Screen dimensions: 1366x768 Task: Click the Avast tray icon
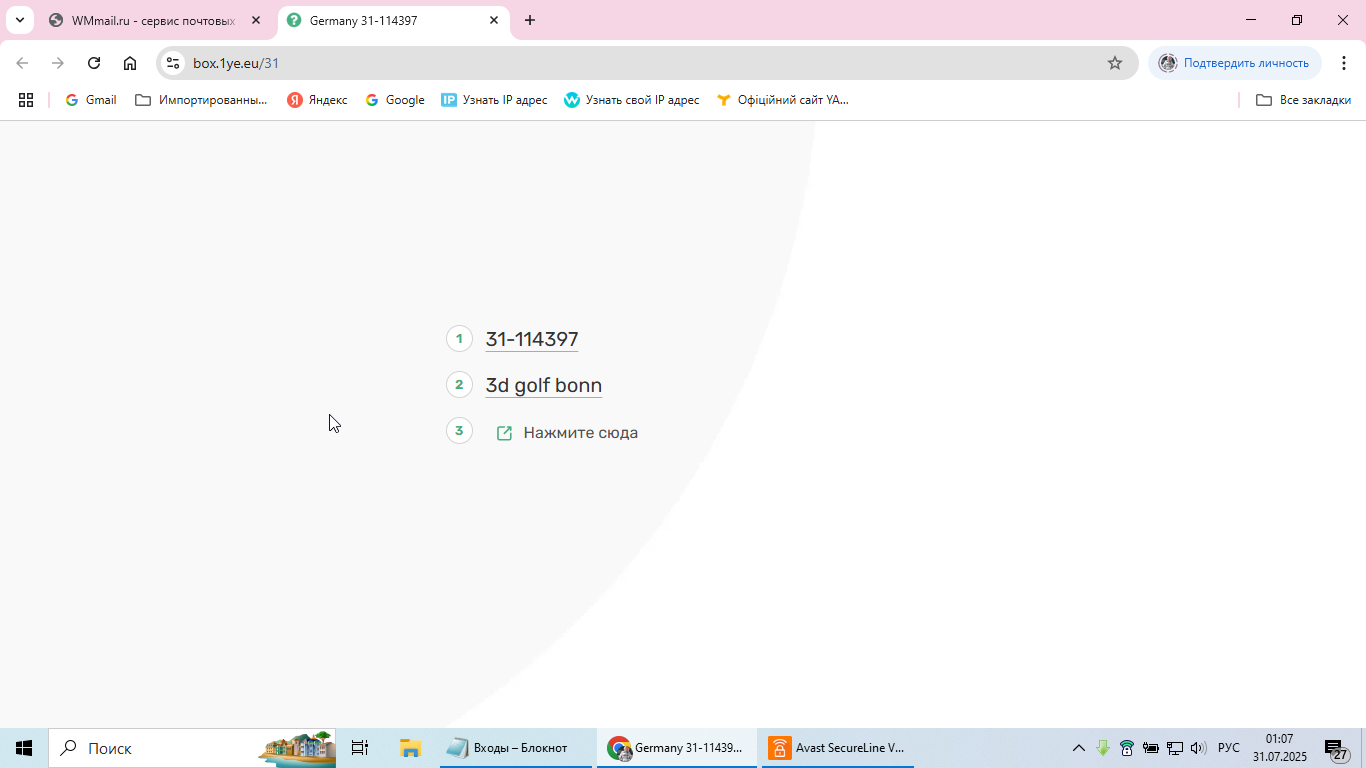pos(1127,748)
